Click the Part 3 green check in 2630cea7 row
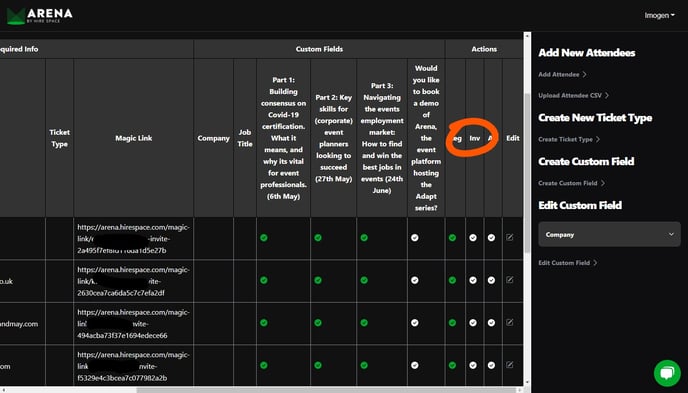 [364, 280]
